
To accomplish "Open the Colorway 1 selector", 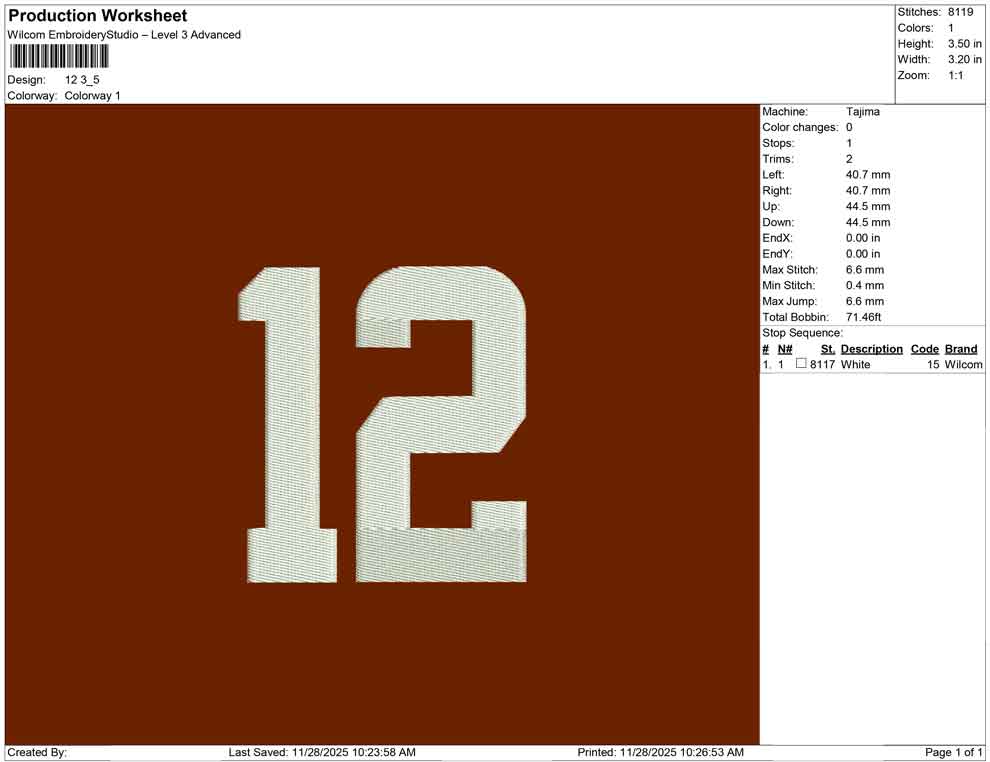I will (93, 95).
